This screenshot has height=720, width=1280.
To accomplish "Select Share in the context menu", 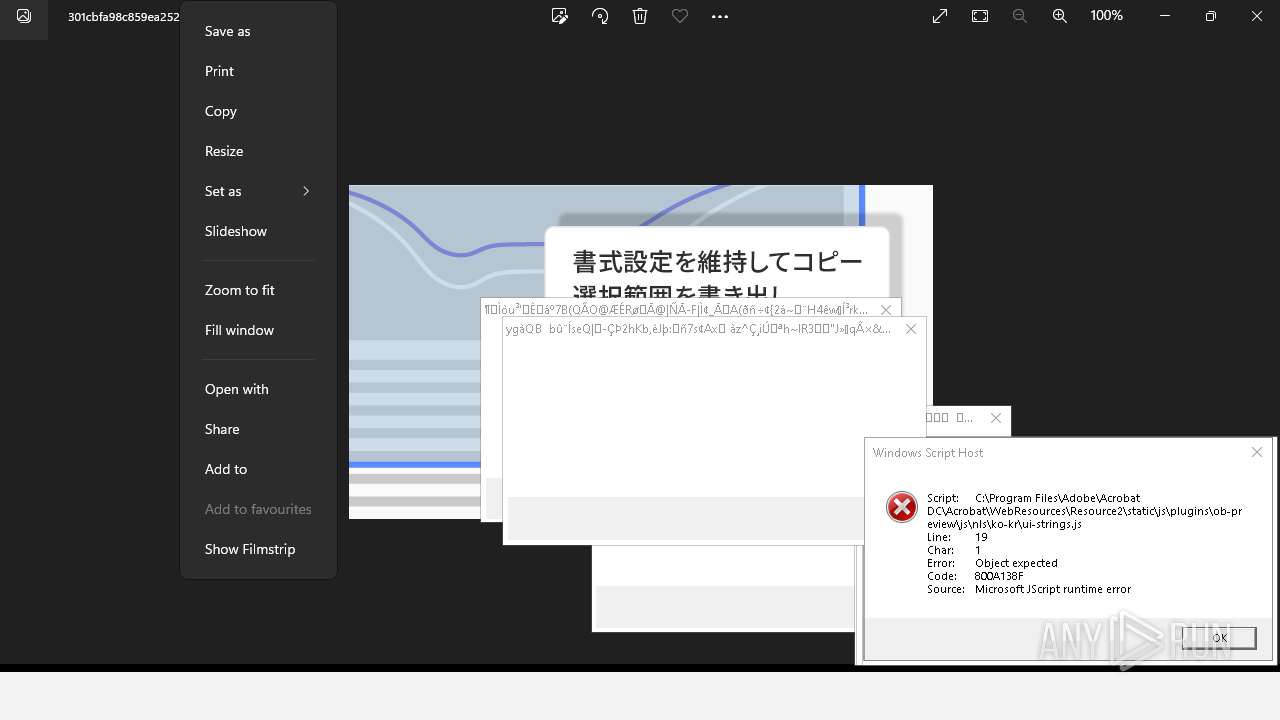I will pyautogui.click(x=258, y=429).
